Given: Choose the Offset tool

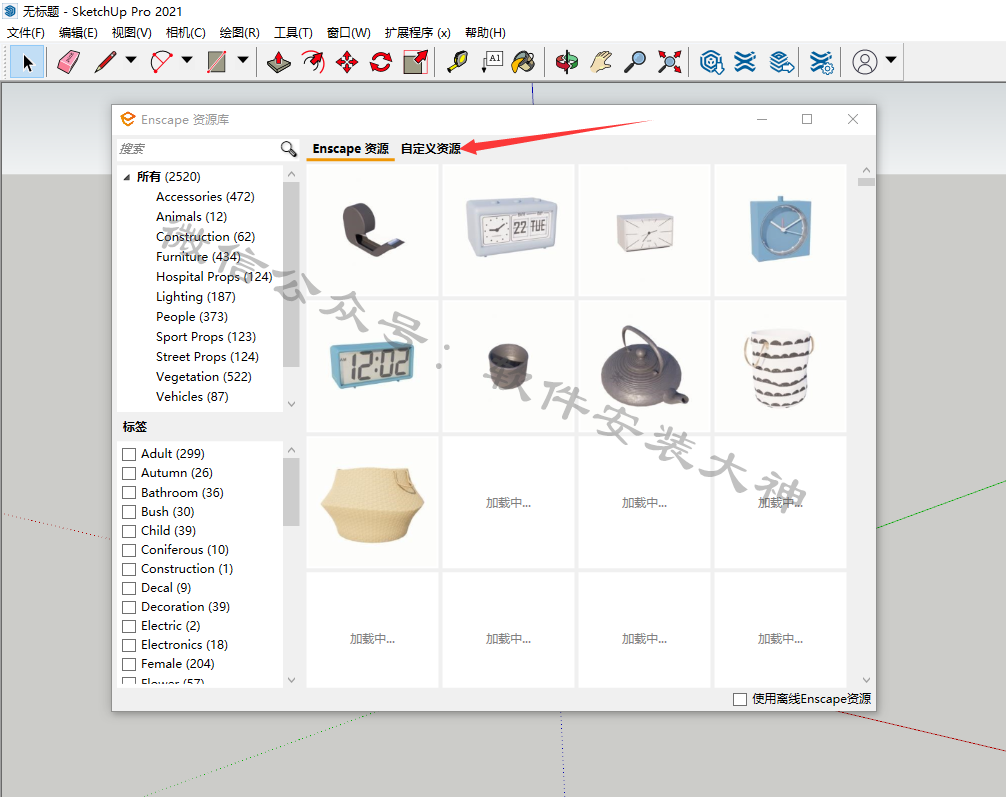Looking at the screenshot, I should (313, 62).
